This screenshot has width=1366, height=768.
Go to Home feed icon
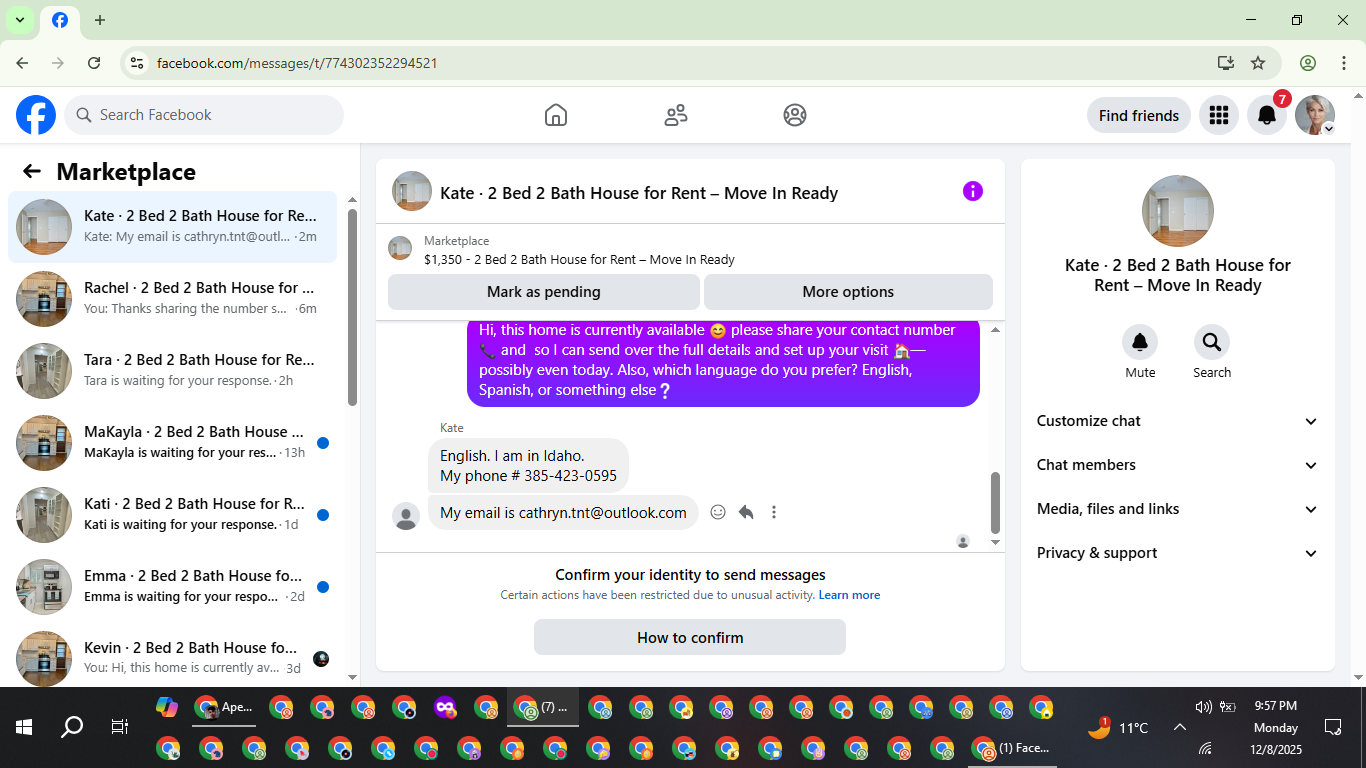[556, 115]
